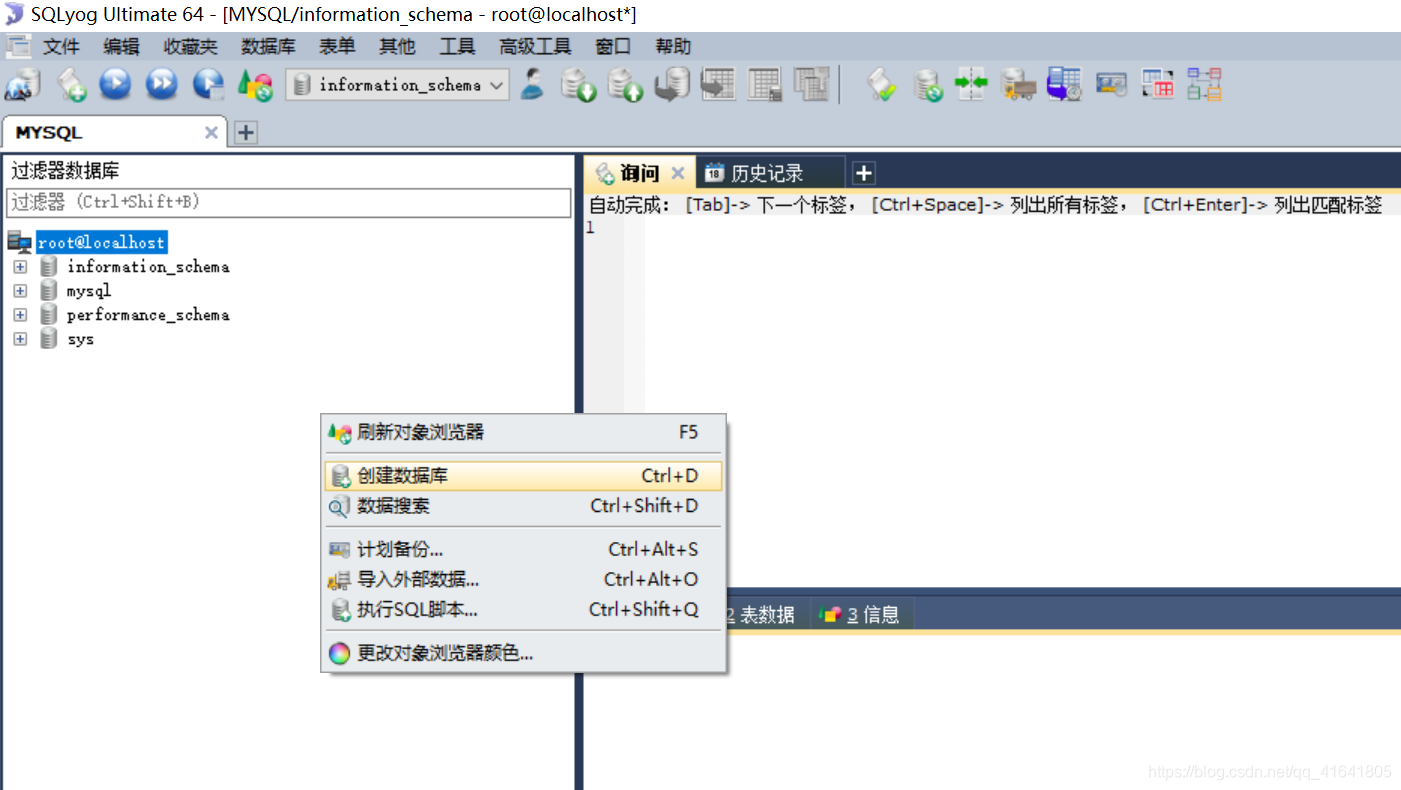Open the database synchronization icon
Image resolution: width=1401 pixels, height=790 pixels.
click(929, 85)
